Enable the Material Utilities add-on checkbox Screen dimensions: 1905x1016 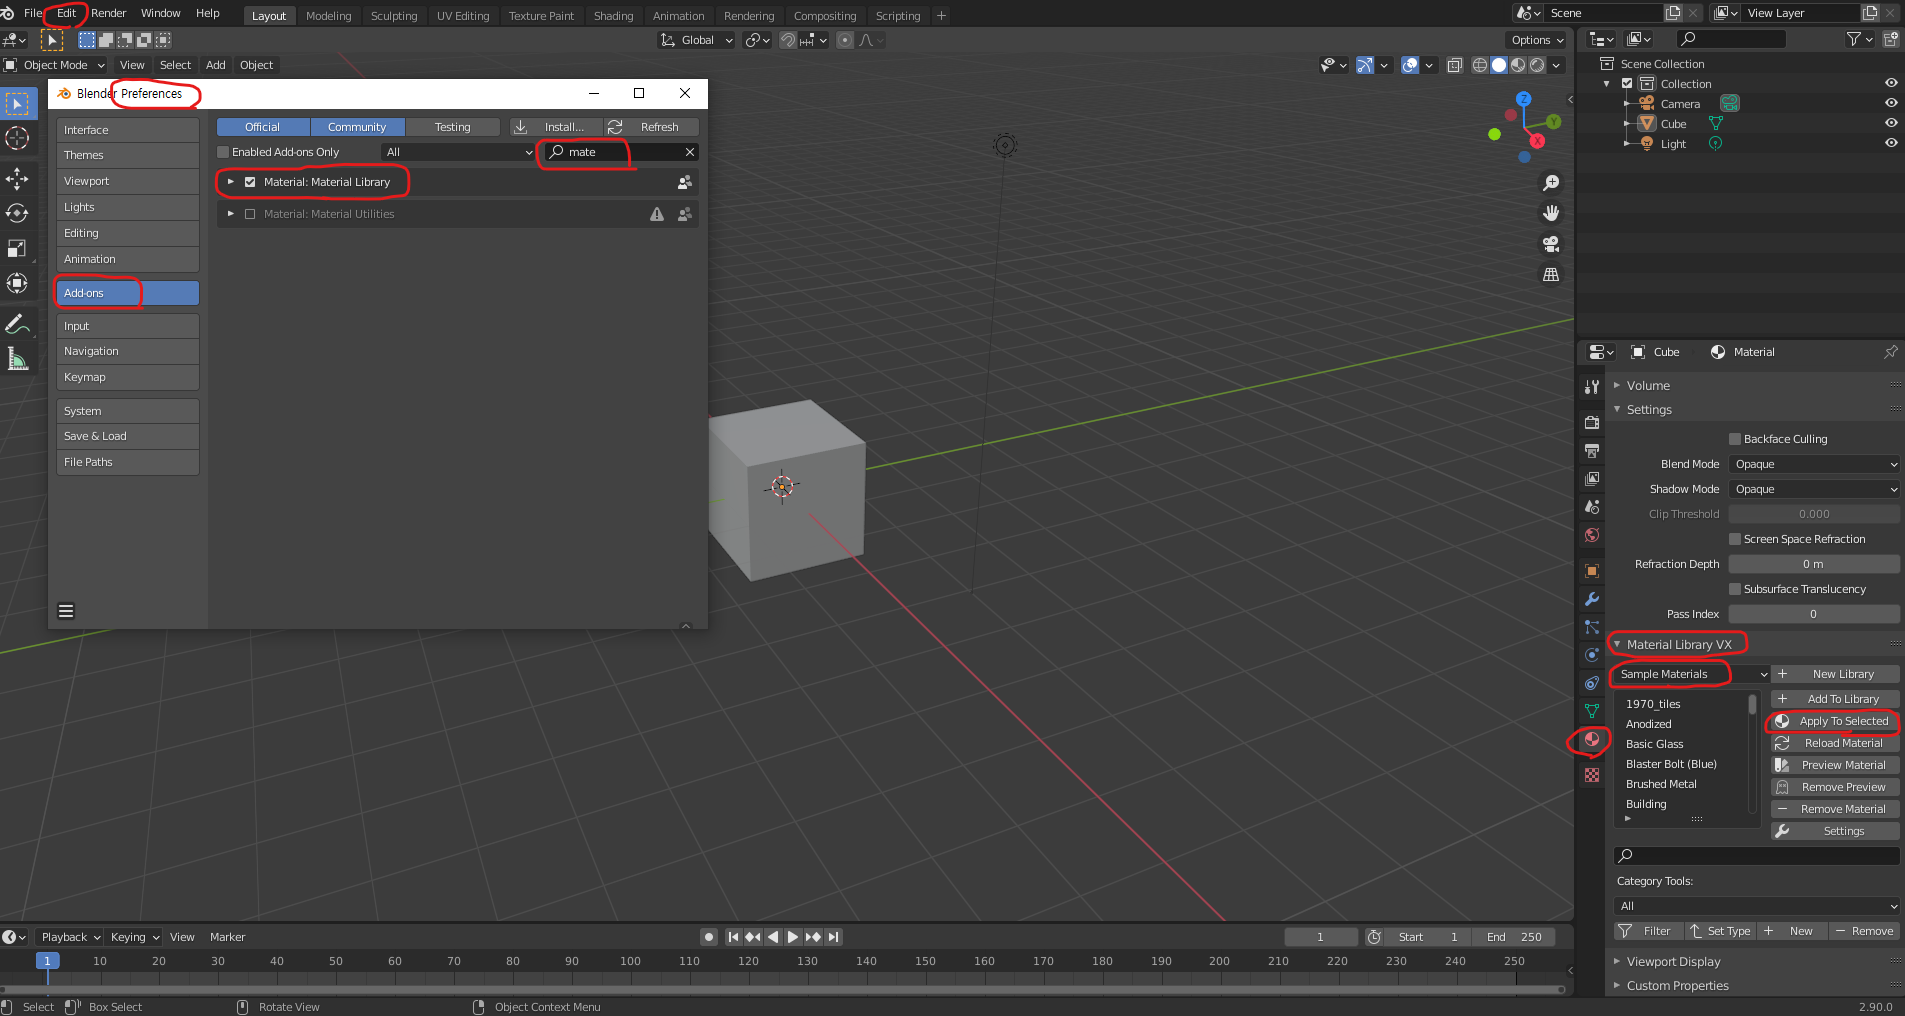(x=250, y=214)
